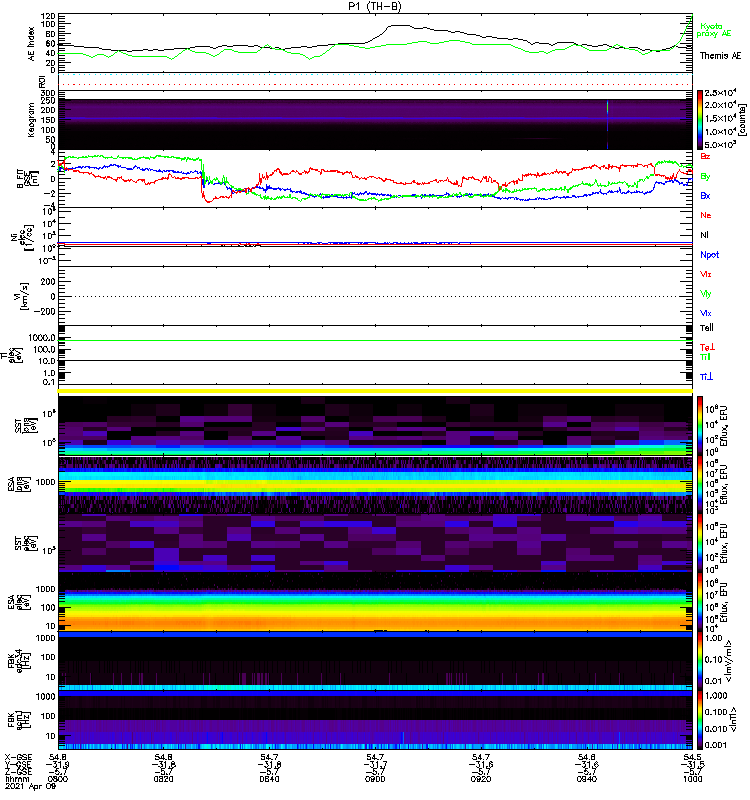Click the 2.5×10^4 value on counts color bar
The width and height of the screenshot is (750, 800).
pos(720,93)
